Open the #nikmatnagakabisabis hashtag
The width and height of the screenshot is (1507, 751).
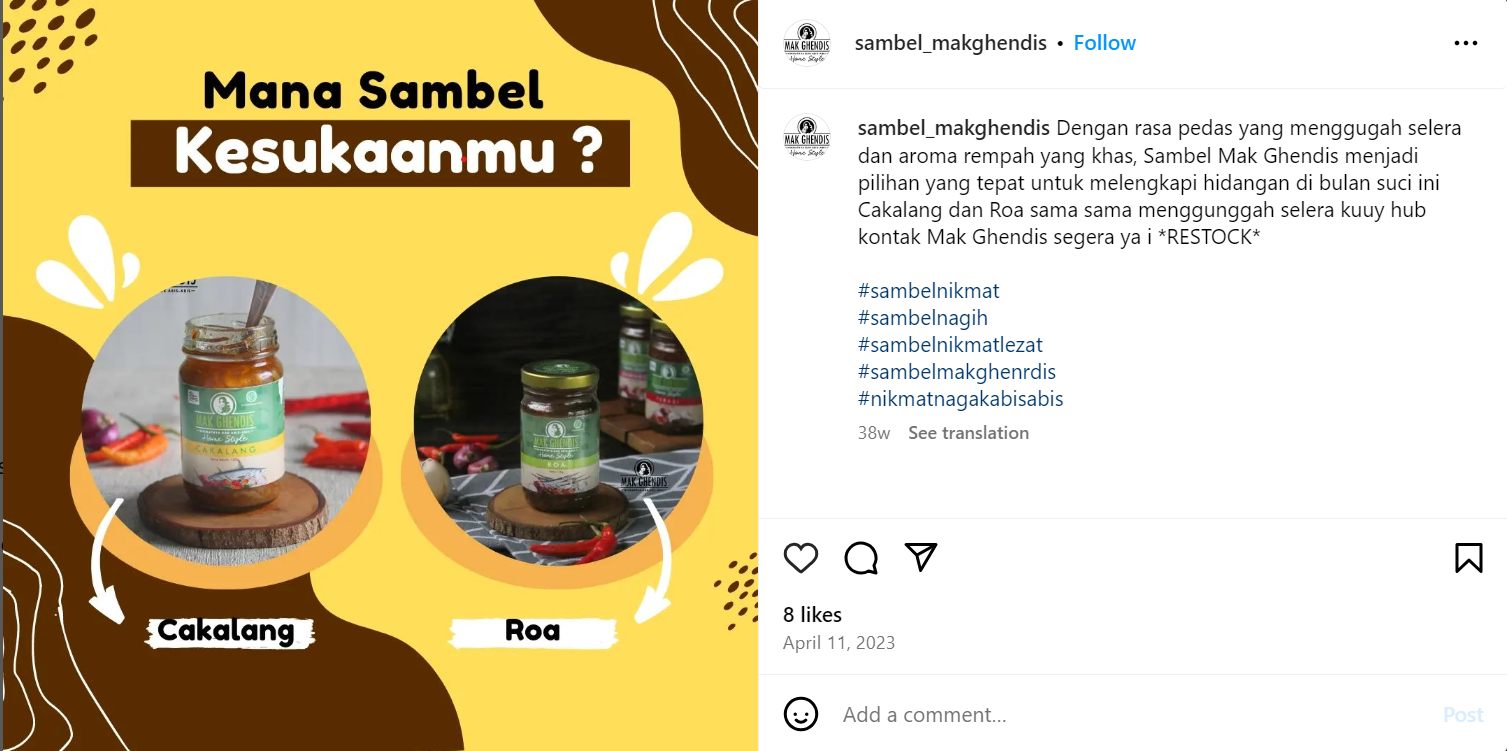tap(961, 399)
